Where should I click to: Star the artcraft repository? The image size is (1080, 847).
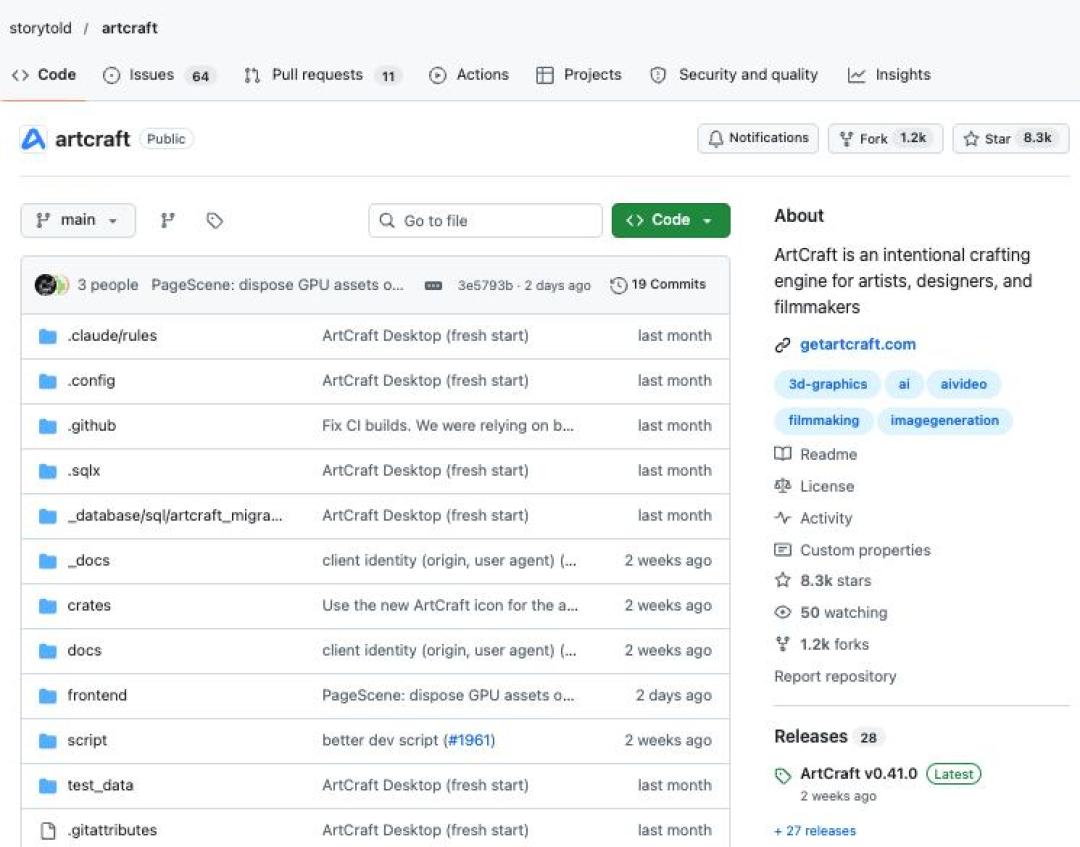click(x=1010, y=138)
